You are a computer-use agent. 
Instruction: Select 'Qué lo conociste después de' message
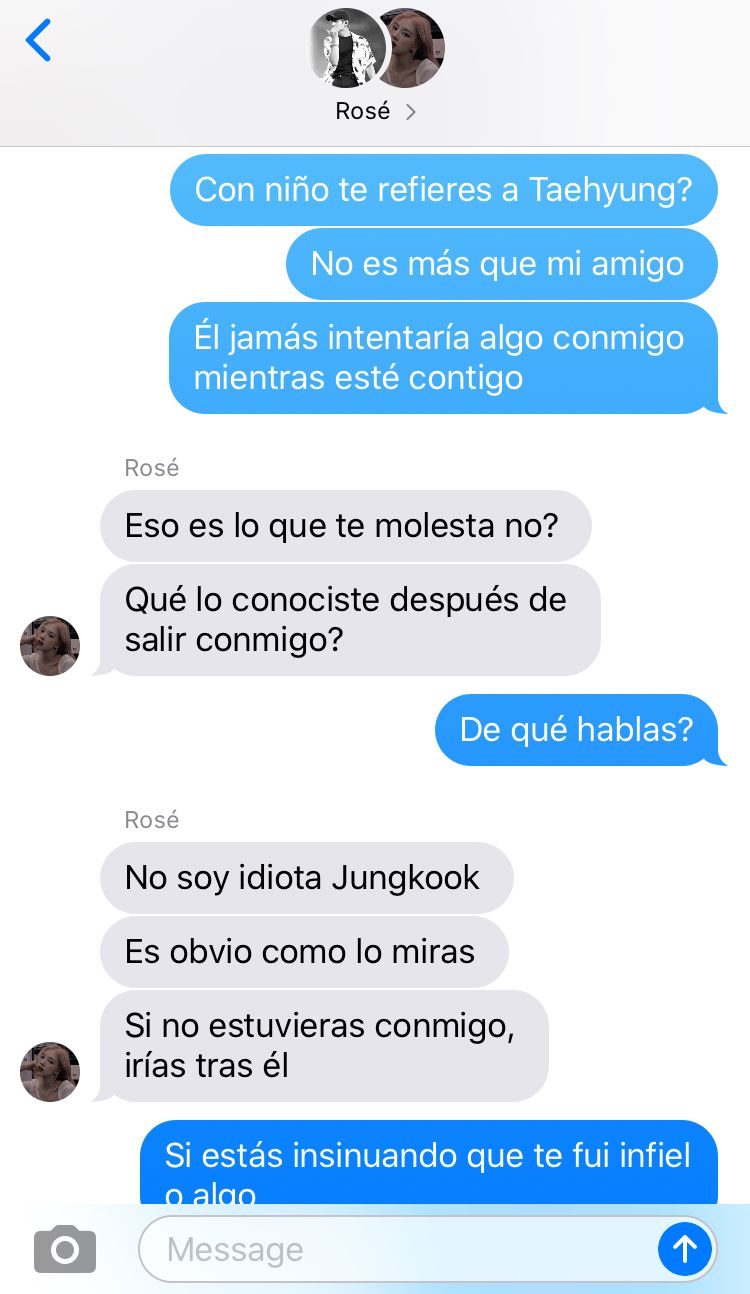[350, 620]
